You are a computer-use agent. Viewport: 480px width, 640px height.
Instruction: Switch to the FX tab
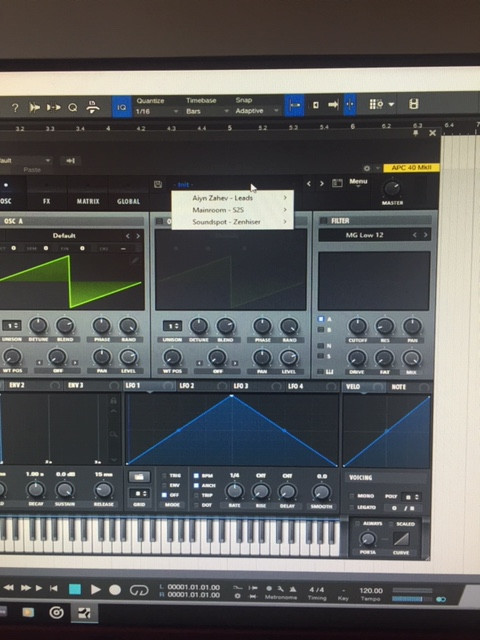(46, 201)
